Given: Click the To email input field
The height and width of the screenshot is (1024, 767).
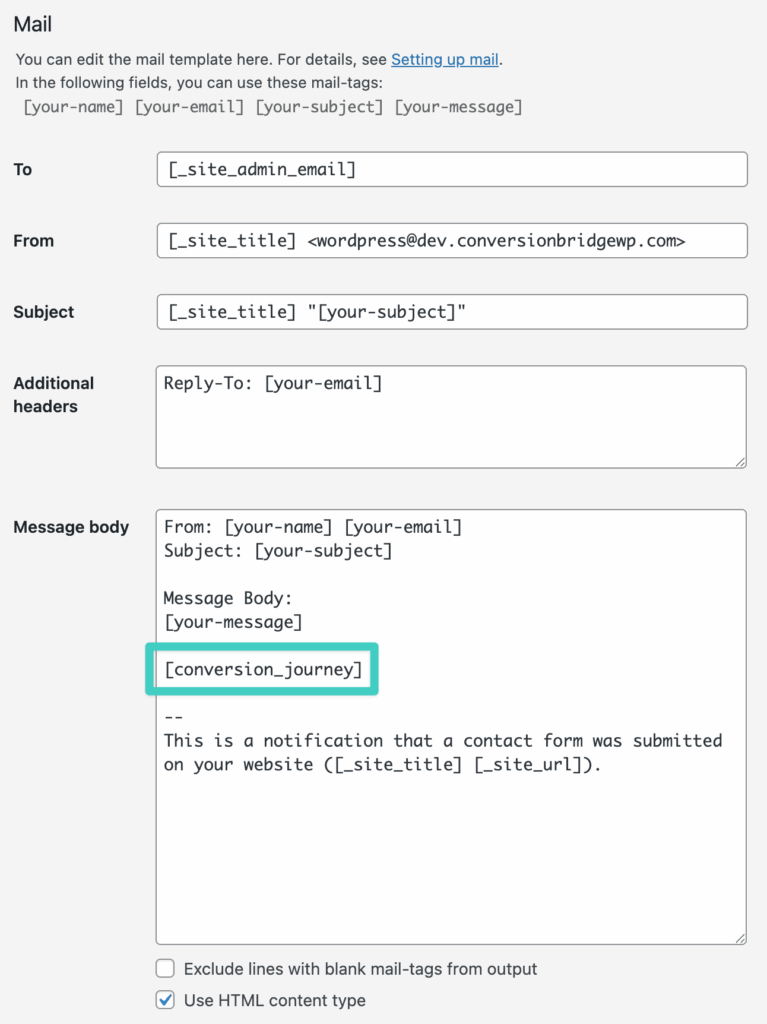Looking at the screenshot, I should pyautogui.click(x=451, y=169).
